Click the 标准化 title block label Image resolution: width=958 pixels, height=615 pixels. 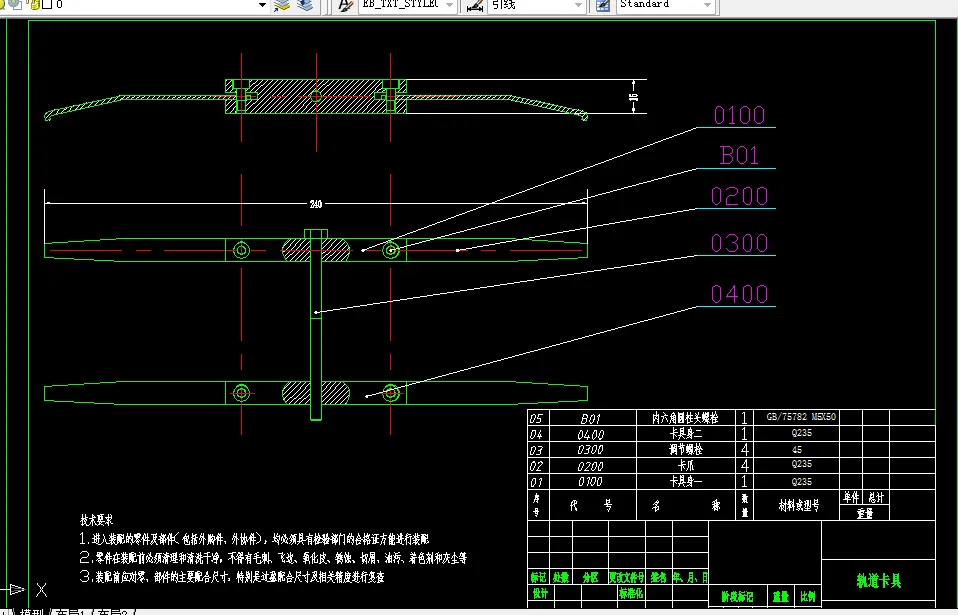click(631, 593)
